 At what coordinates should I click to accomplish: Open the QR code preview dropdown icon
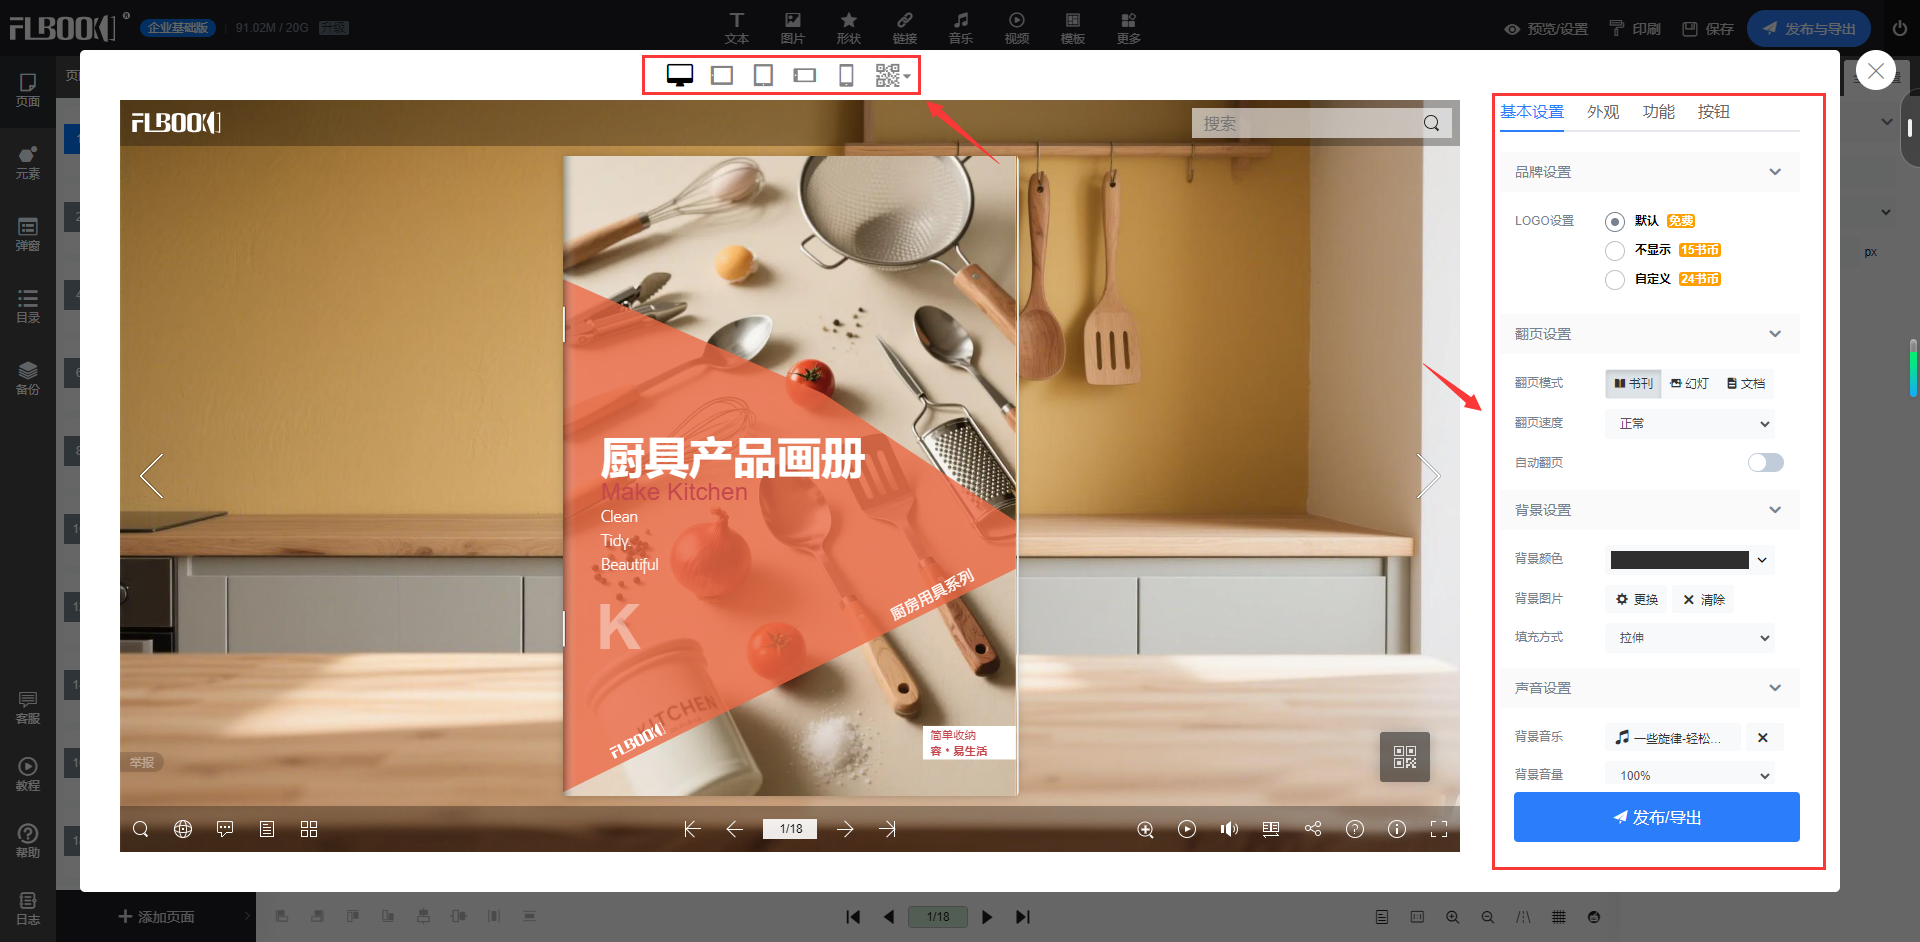pyautogui.click(x=892, y=75)
